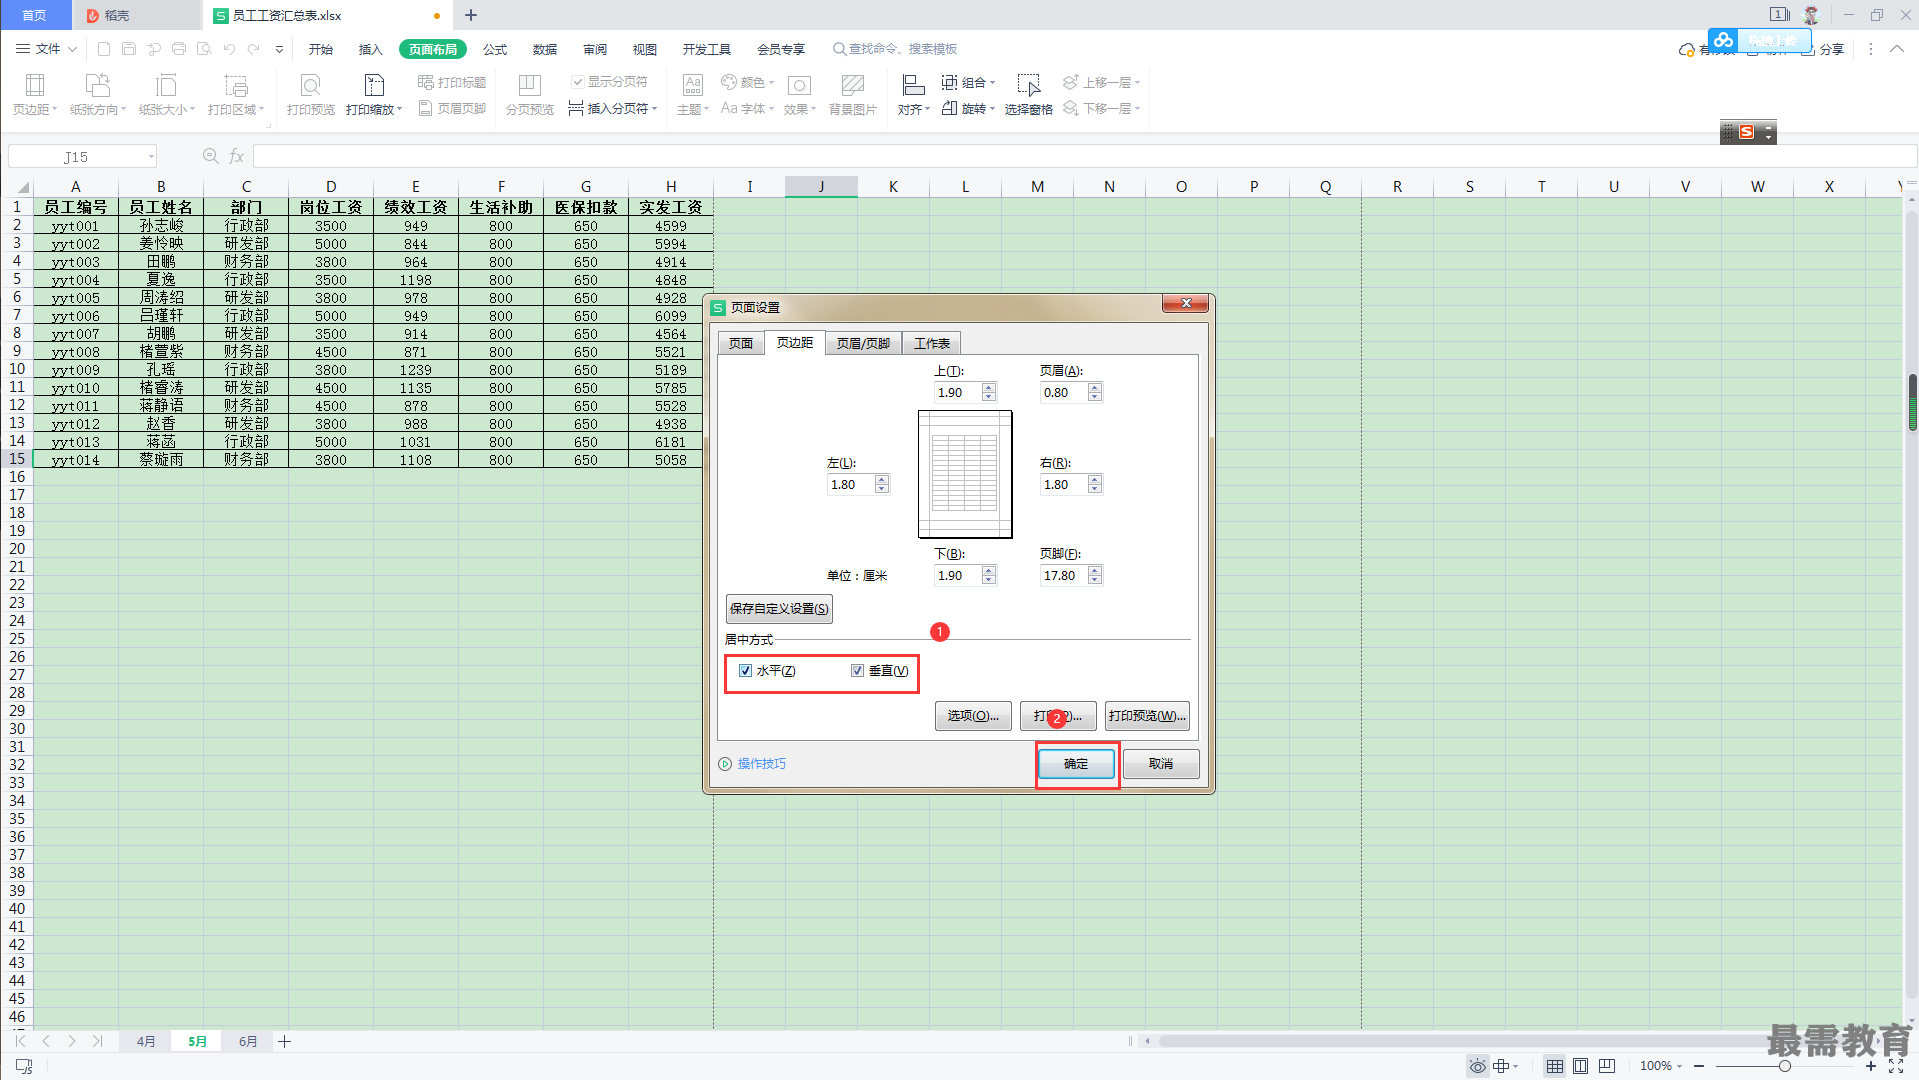
Task: Switch to 页面 tab in dialog
Action: [741, 343]
